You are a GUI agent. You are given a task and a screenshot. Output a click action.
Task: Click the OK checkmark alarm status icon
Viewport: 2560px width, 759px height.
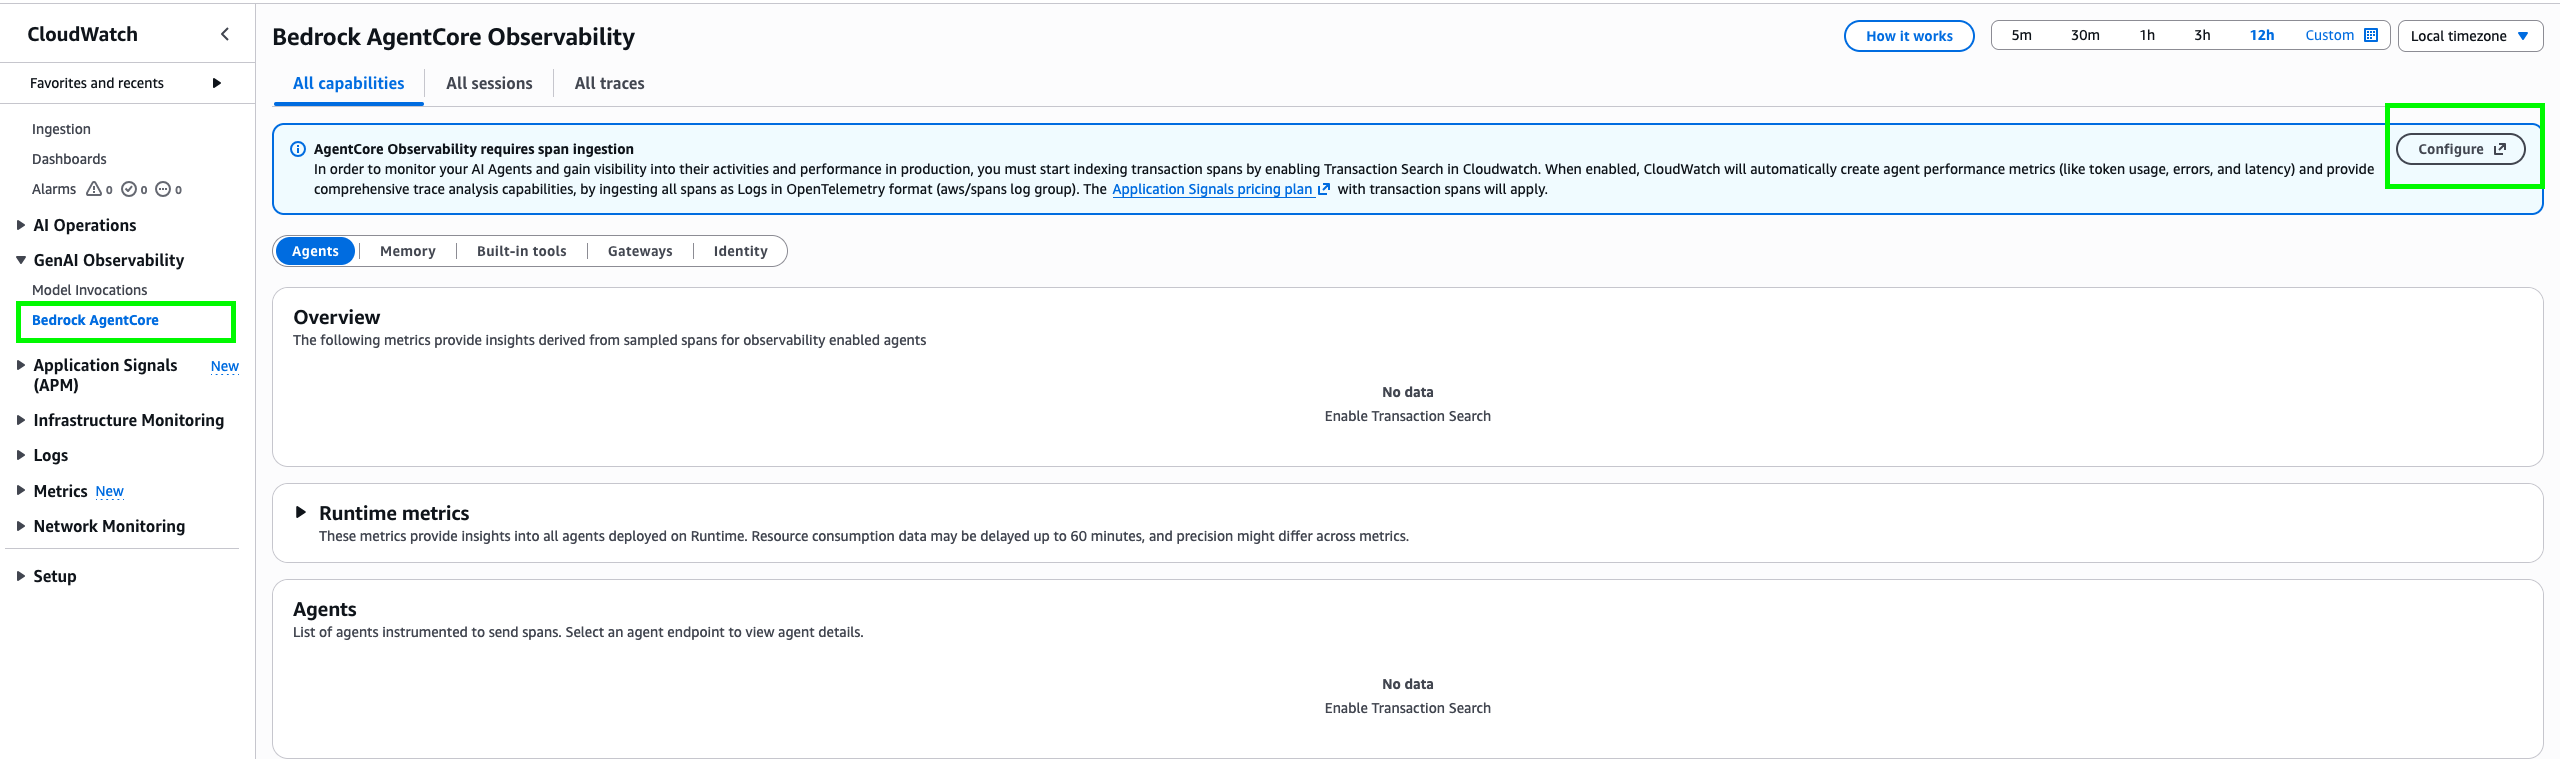(x=129, y=189)
